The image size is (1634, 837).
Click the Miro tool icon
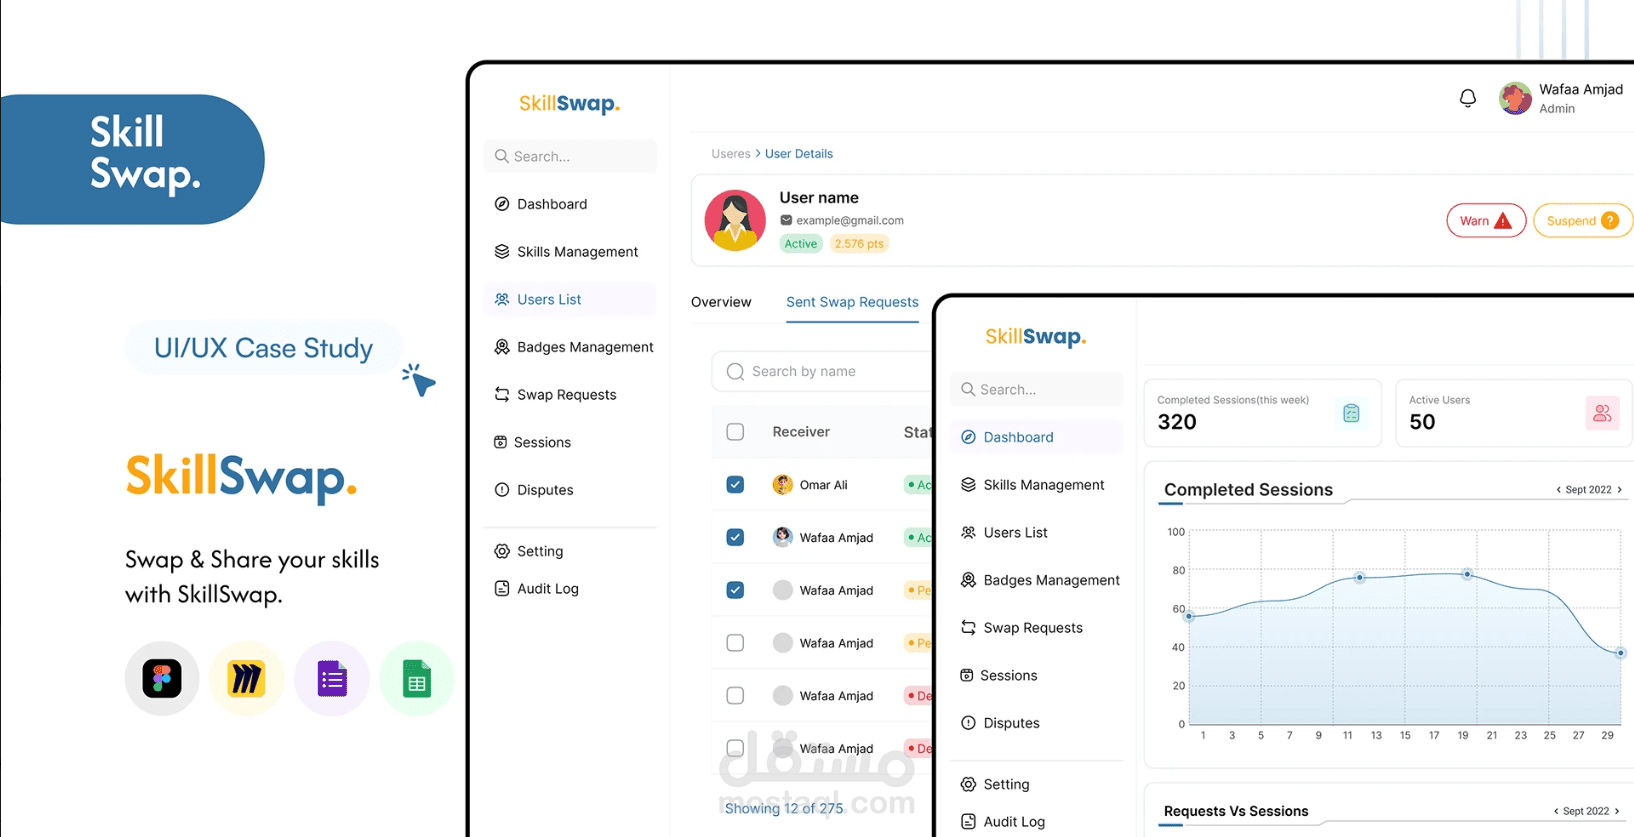[x=246, y=679]
